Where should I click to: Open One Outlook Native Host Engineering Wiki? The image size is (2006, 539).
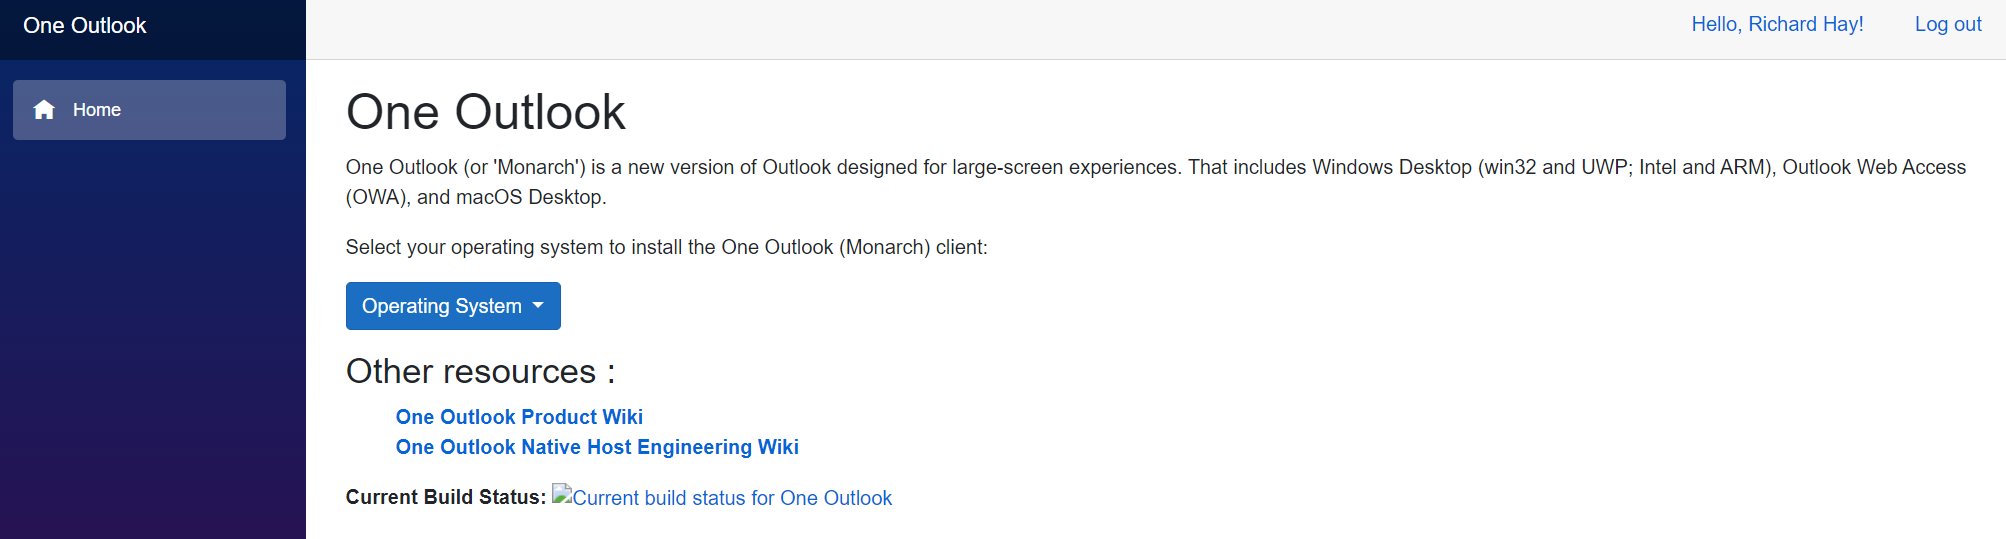[597, 447]
